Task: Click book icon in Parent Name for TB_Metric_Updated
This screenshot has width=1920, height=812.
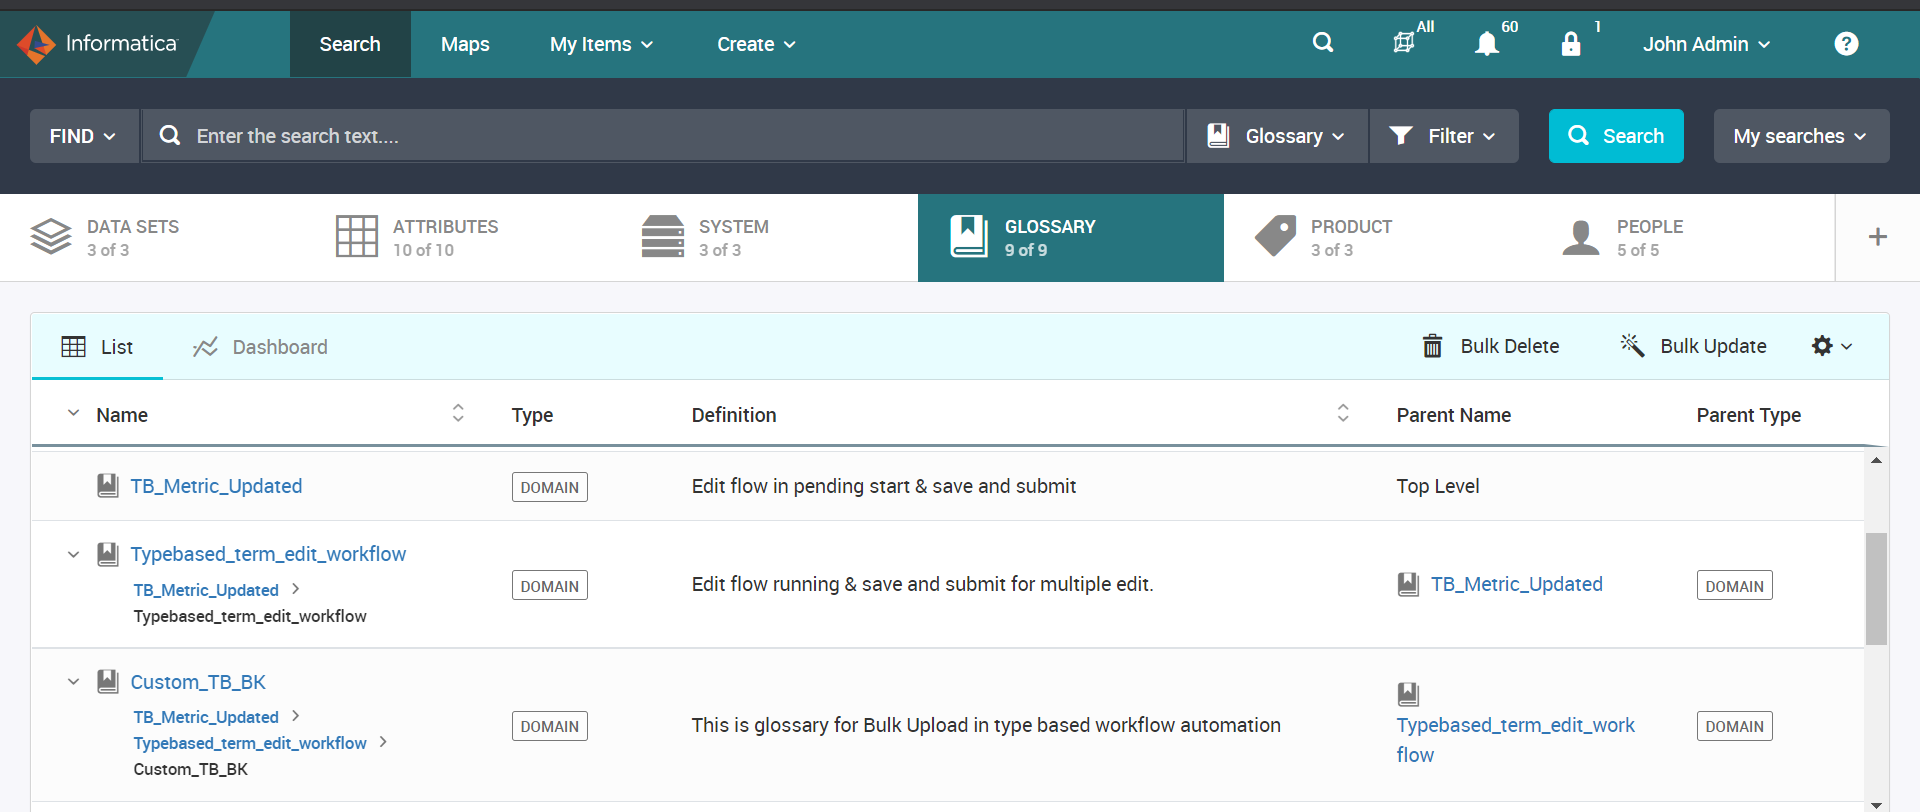Action: tap(1408, 584)
